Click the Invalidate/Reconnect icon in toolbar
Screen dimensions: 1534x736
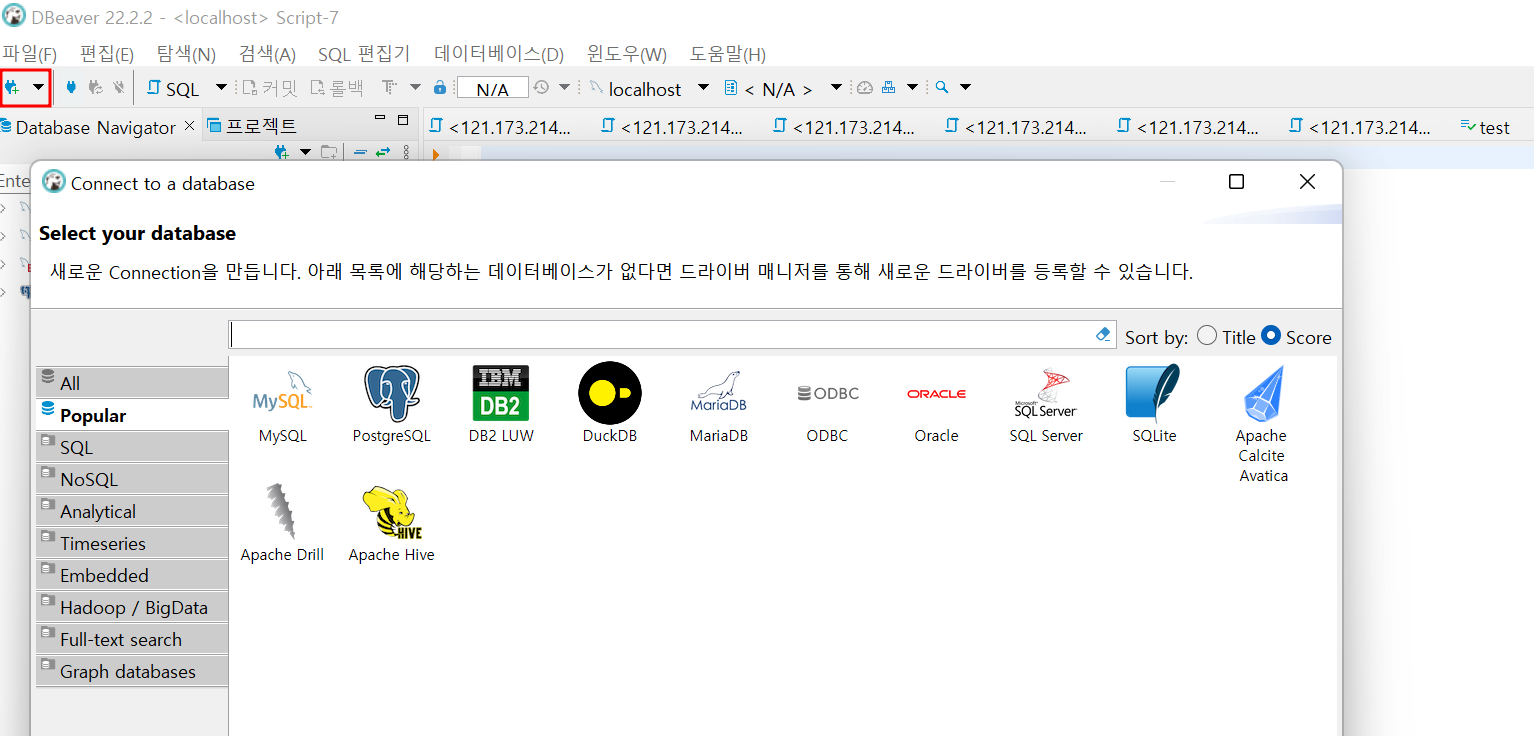click(x=95, y=88)
